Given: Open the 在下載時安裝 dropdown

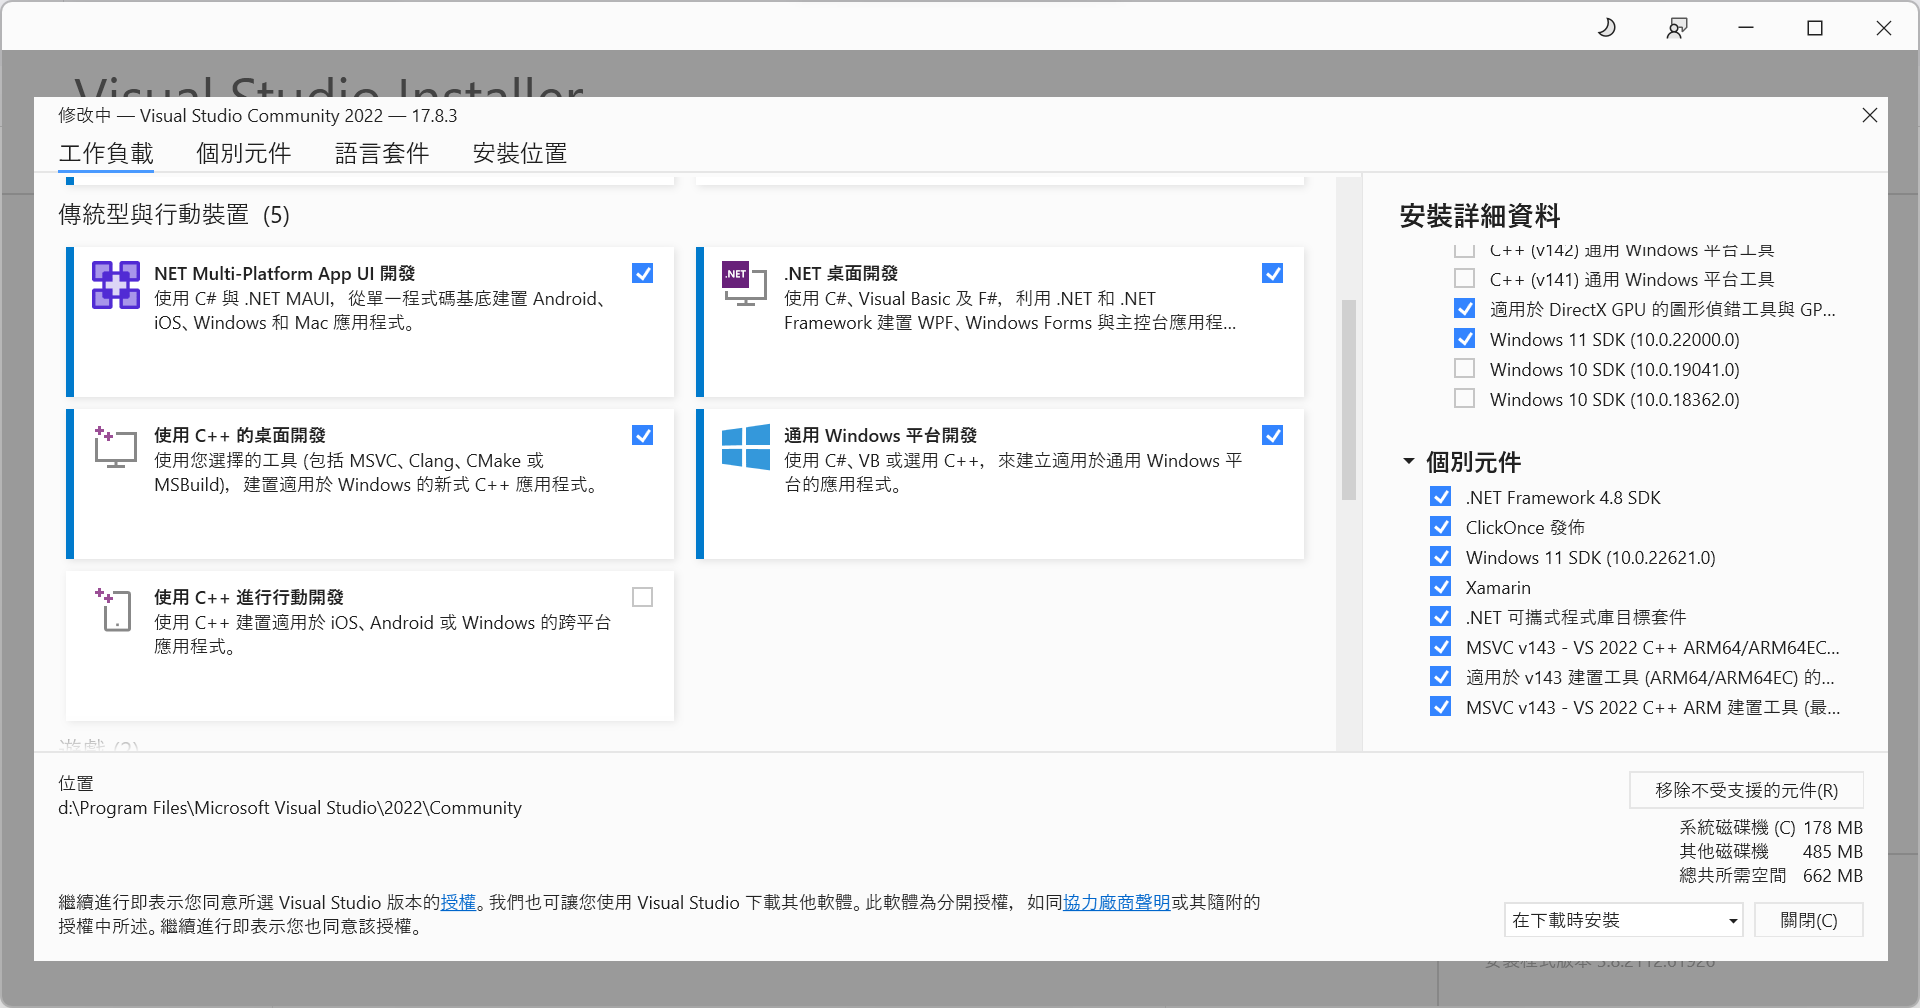Looking at the screenshot, I should (1623, 920).
